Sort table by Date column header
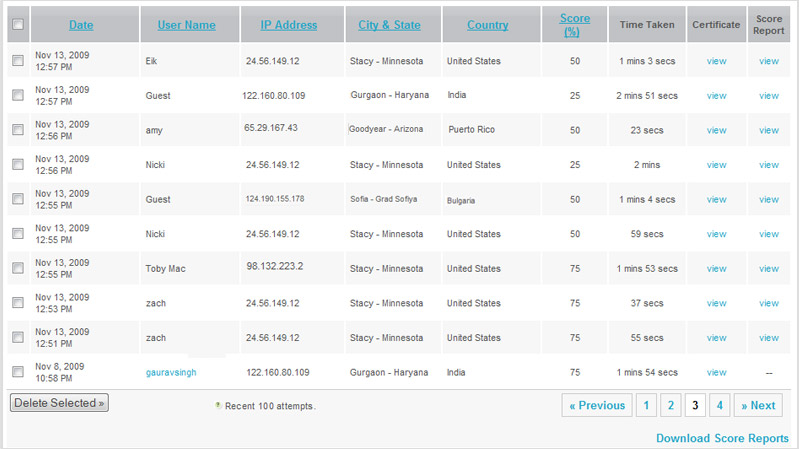This screenshot has height=449, width=799. (x=81, y=25)
